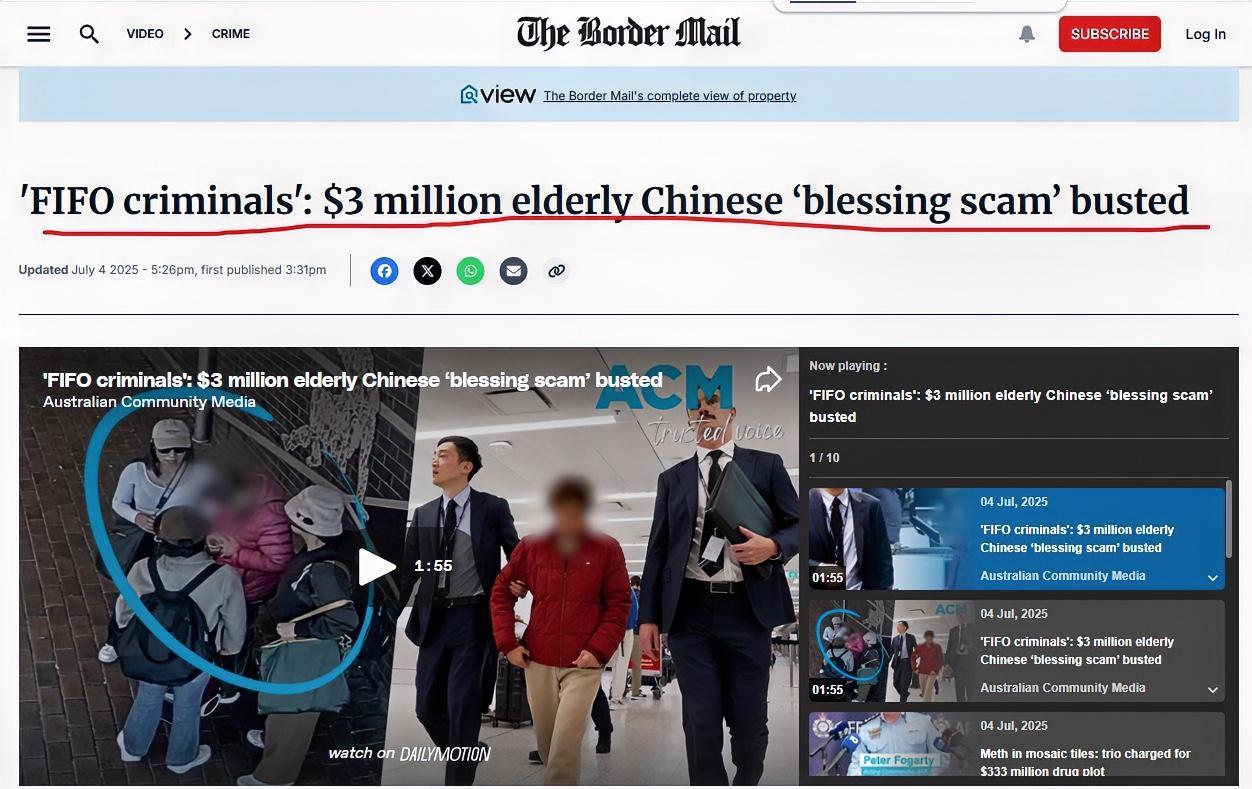The image size is (1252, 789).
Task: Open the hamburger navigation menu
Action: point(39,34)
